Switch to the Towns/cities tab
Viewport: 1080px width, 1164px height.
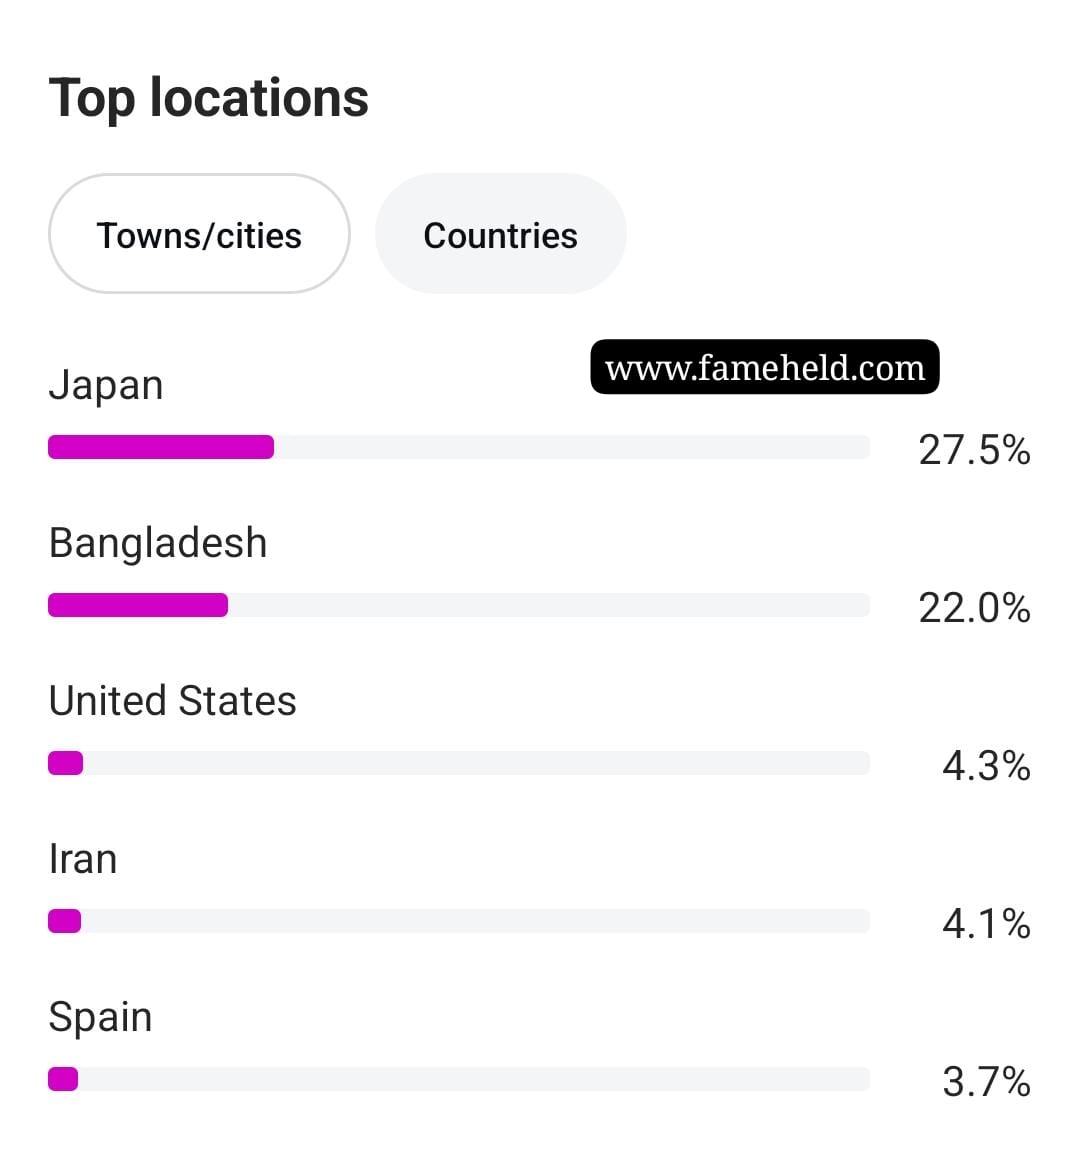(199, 234)
